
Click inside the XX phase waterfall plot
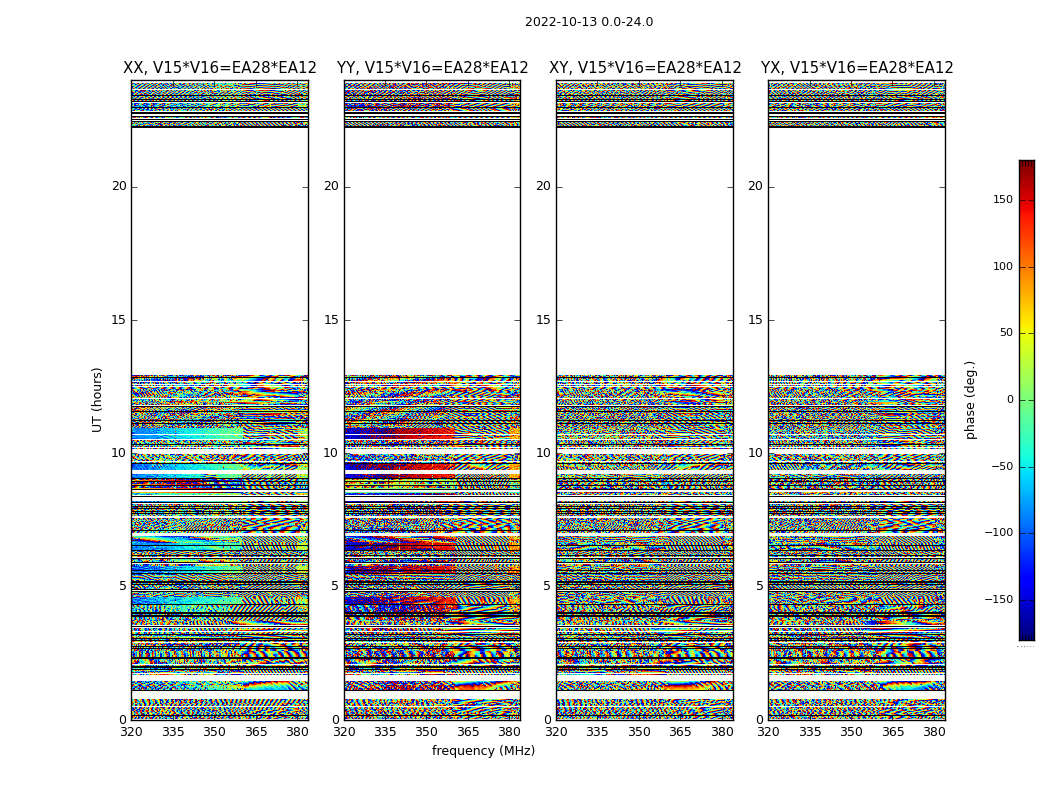220,400
